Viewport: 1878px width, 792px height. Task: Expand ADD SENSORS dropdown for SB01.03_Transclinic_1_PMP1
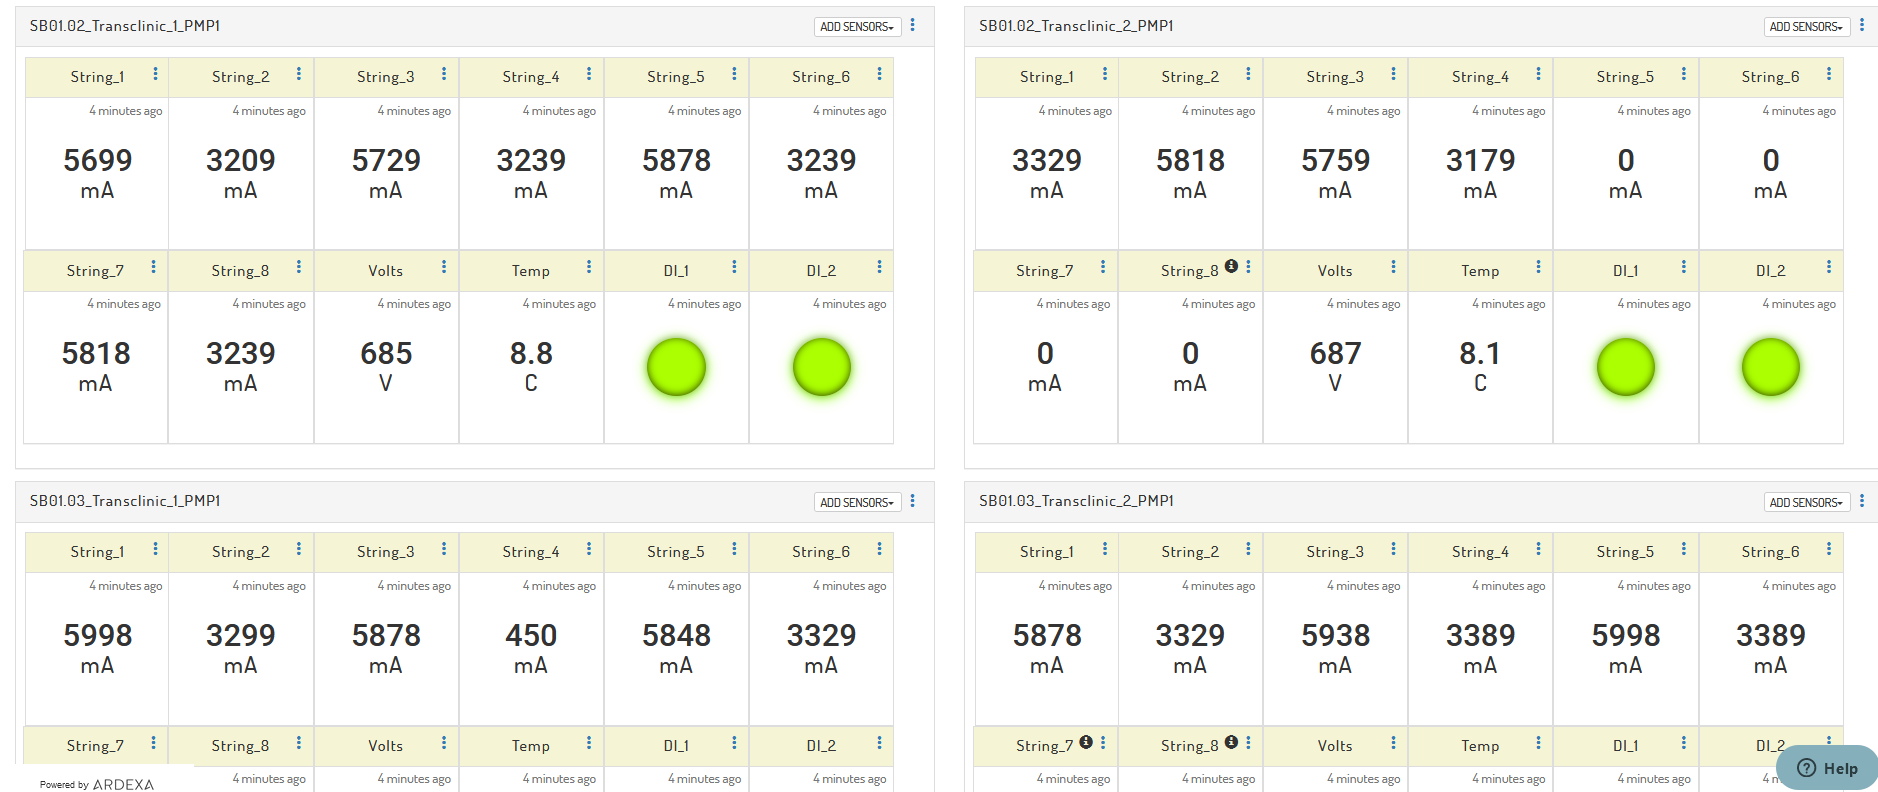coord(857,502)
